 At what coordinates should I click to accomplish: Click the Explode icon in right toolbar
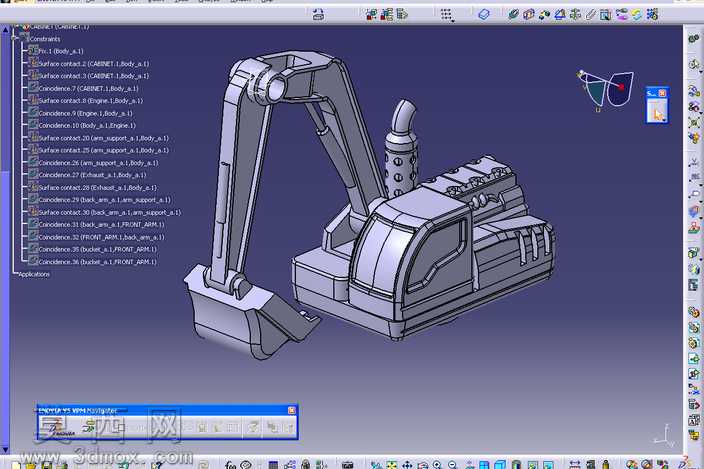pos(694,122)
